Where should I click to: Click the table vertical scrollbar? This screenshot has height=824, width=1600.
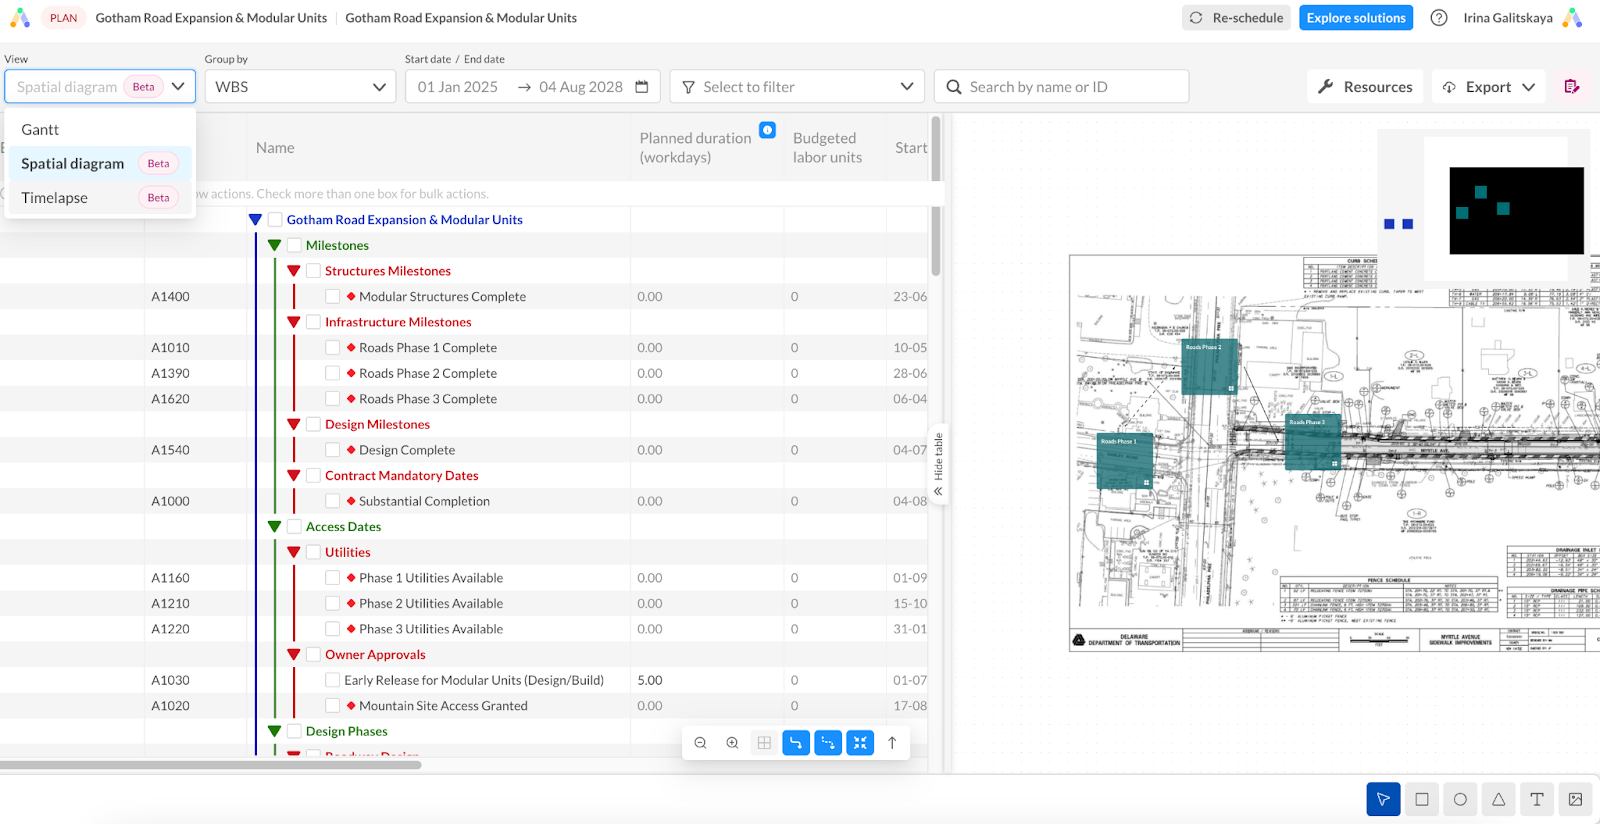point(936,196)
